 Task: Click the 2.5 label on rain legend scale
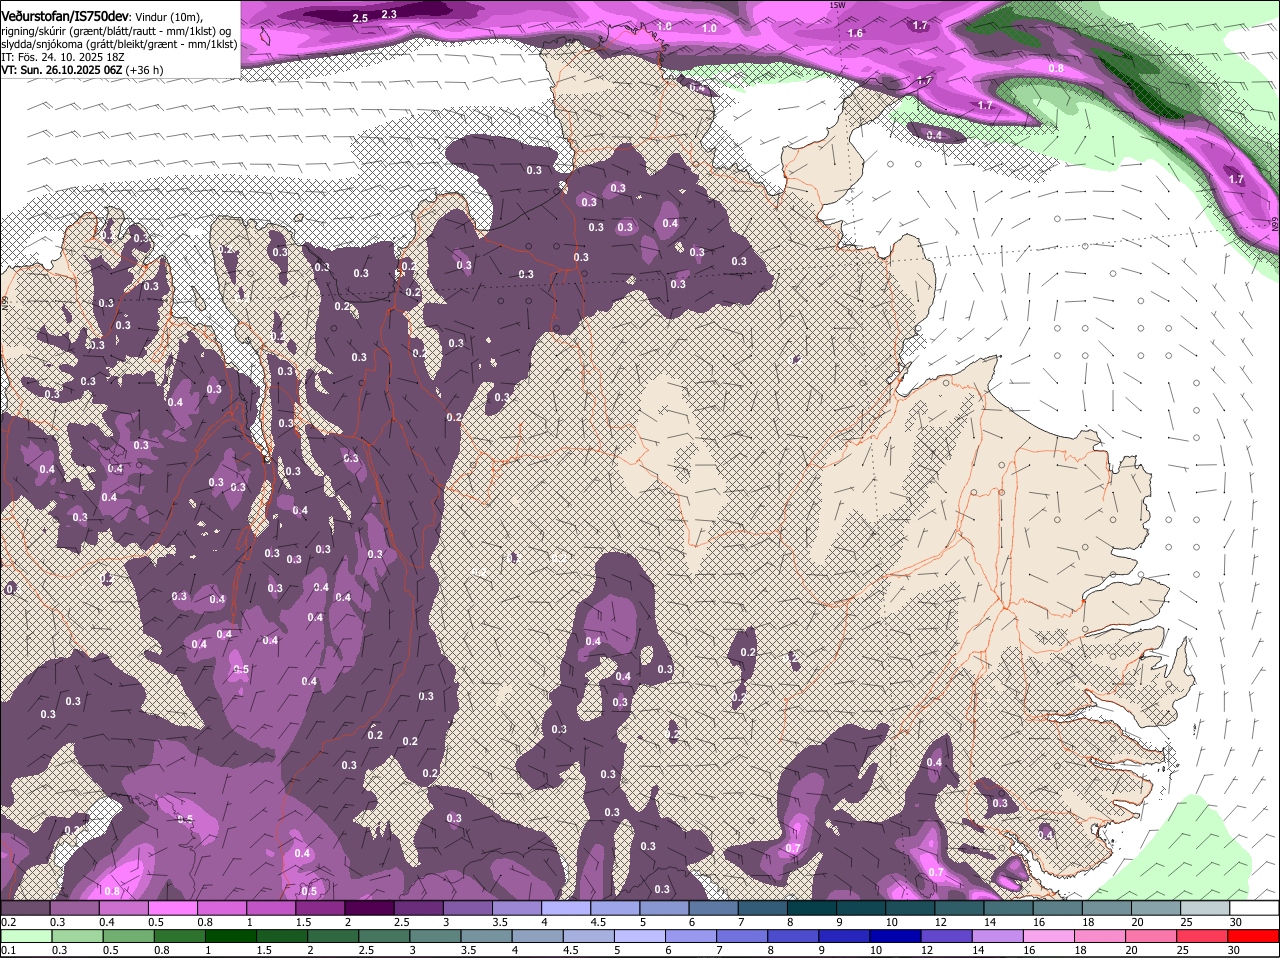coord(366,950)
